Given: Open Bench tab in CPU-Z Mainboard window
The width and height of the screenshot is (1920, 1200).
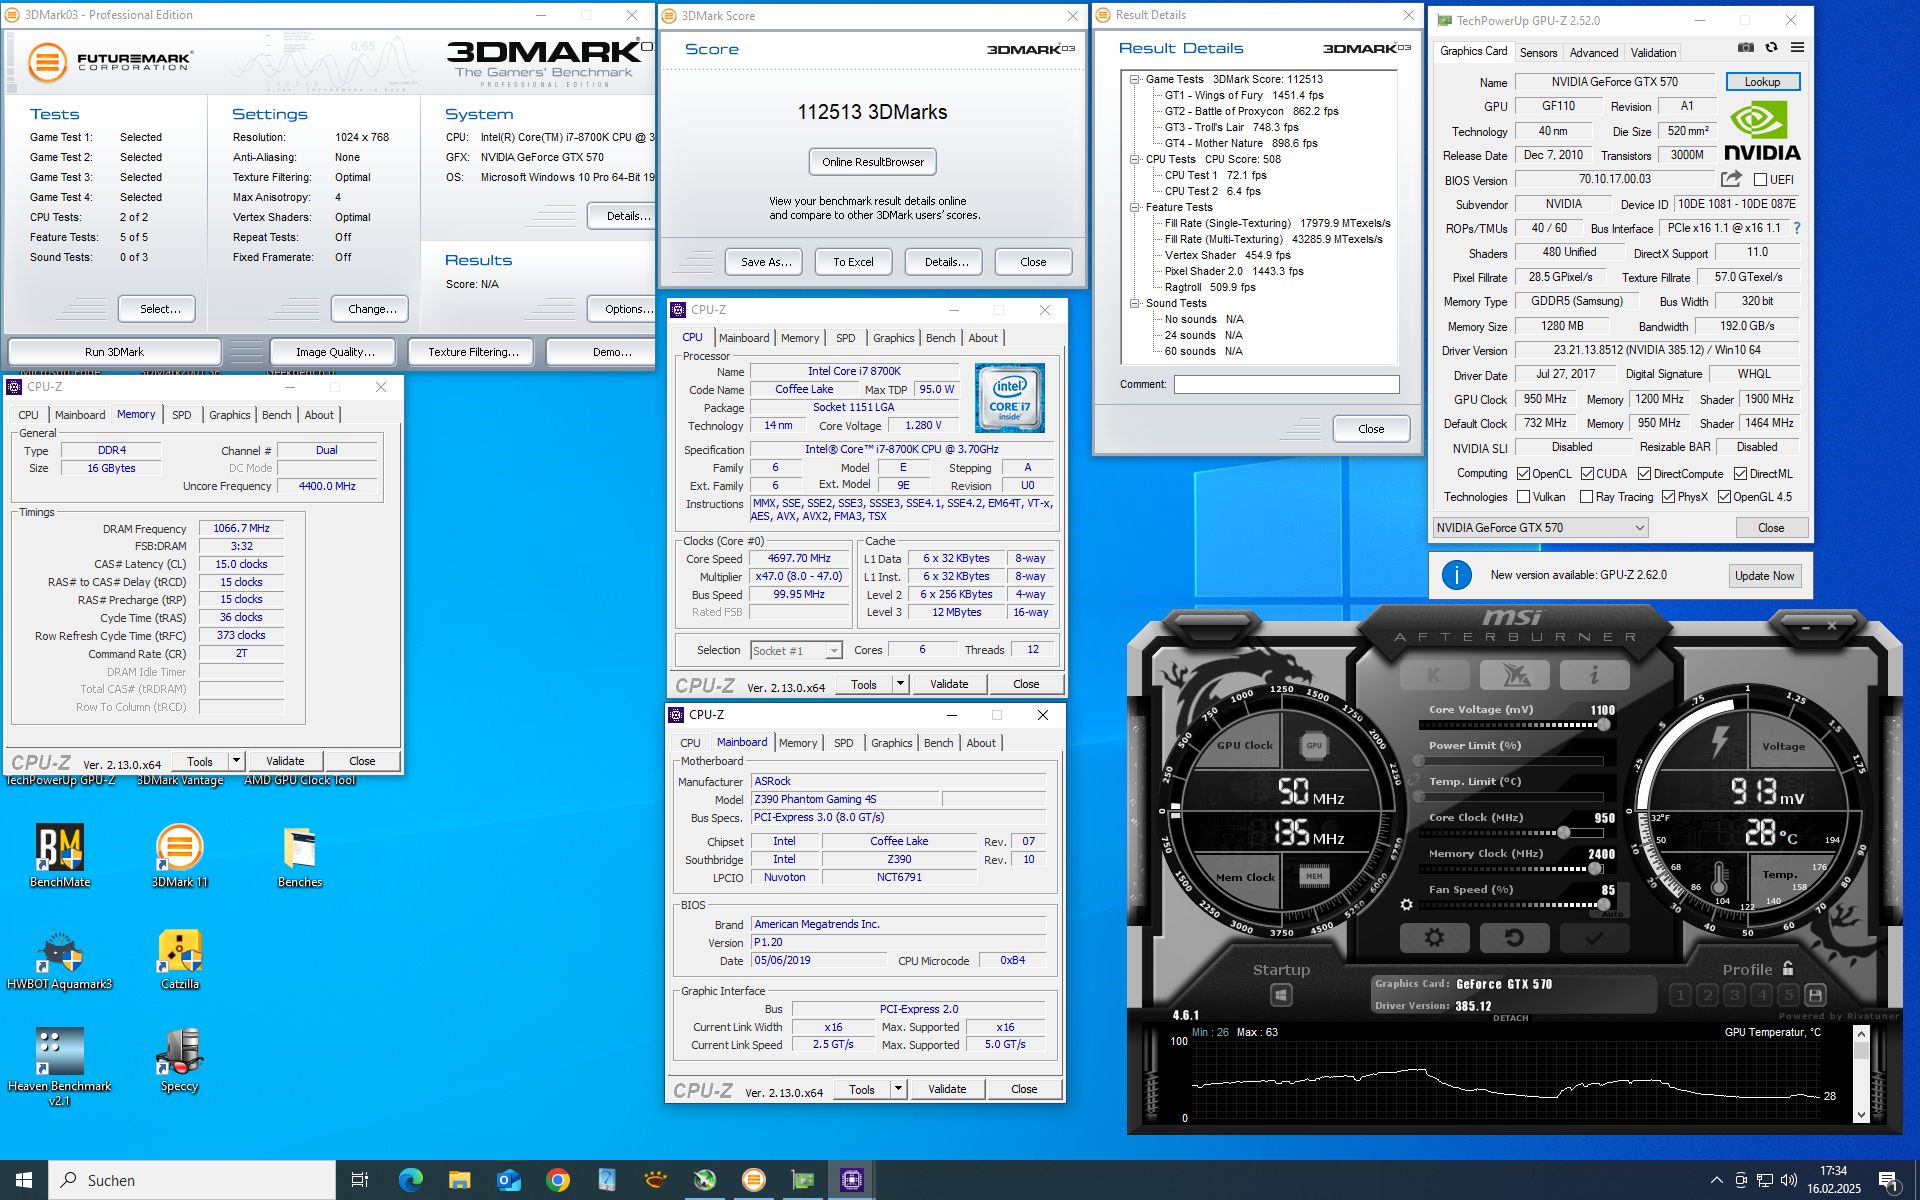Looking at the screenshot, I should [x=938, y=743].
